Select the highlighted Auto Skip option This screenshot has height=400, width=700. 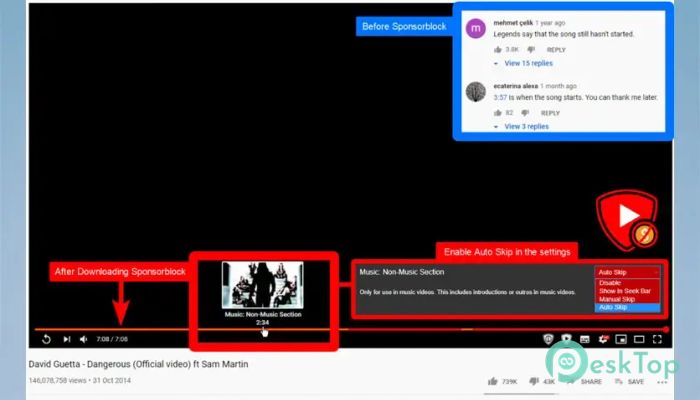(x=627, y=307)
